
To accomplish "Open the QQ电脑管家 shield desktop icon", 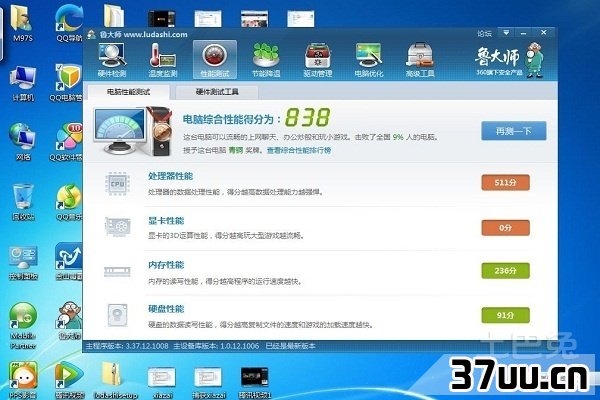I will tap(67, 83).
